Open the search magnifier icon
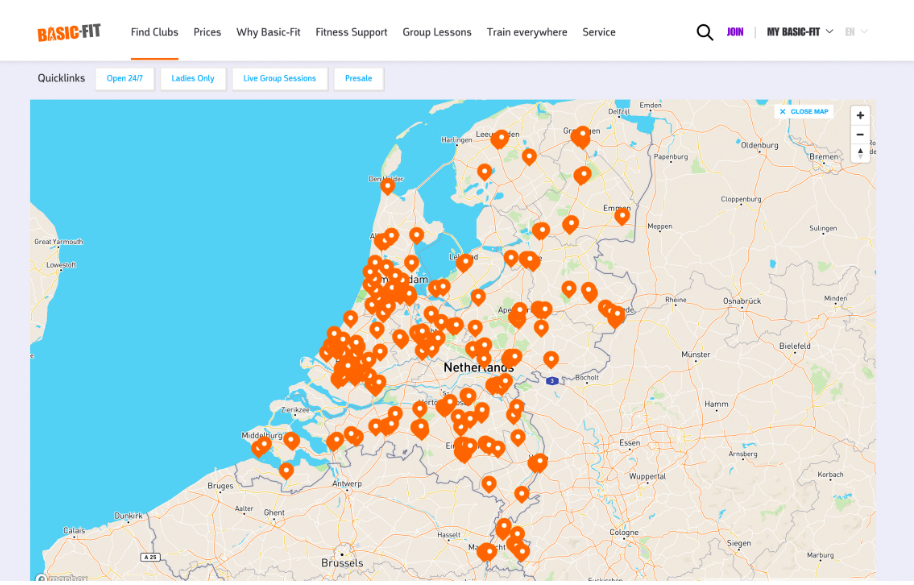This screenshot has width=914, height=585. tap(704, 32)
